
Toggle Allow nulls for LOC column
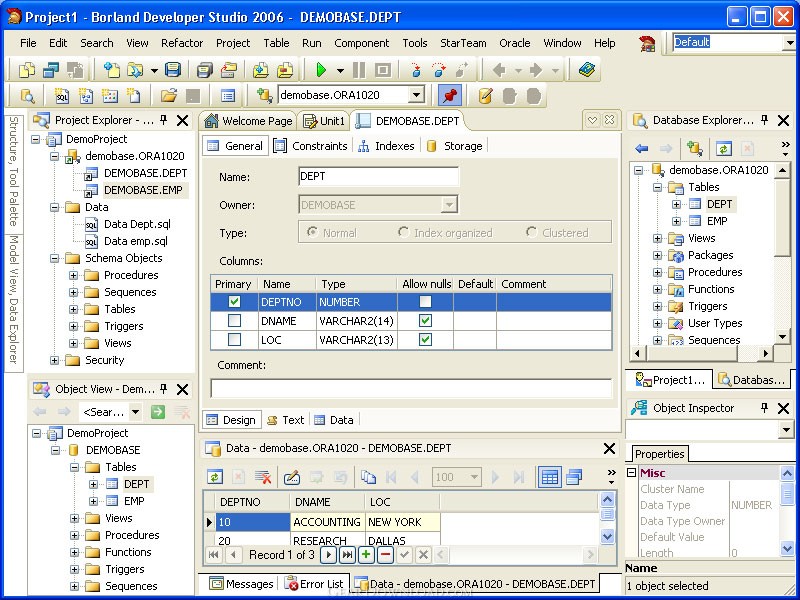tap(425, 339)
